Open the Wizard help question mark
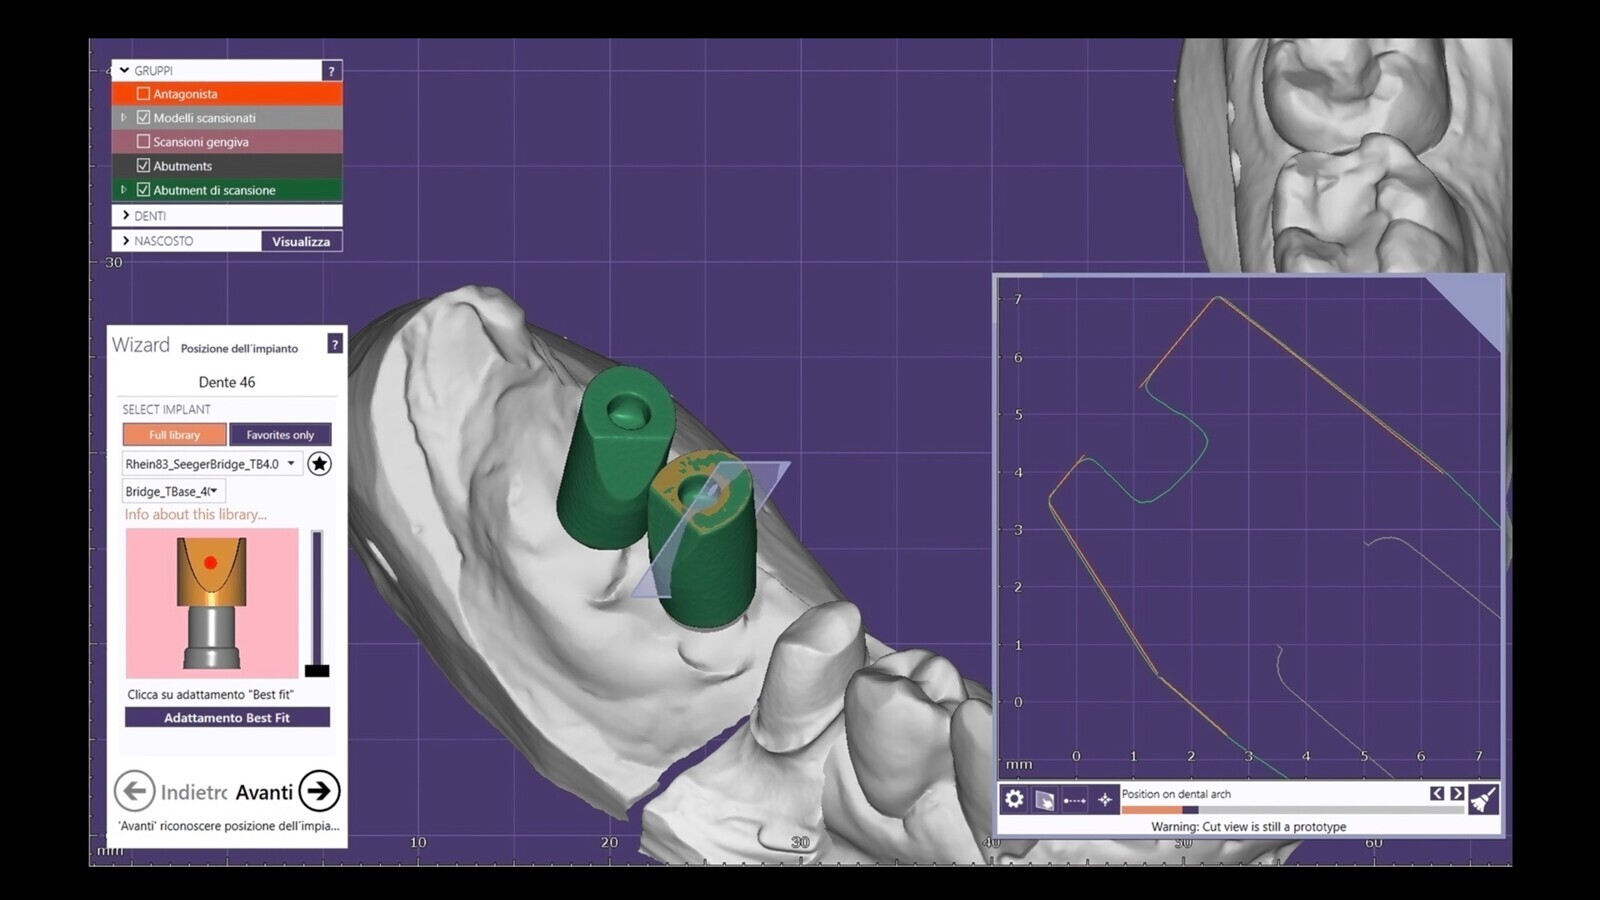The image size is (1600, 900). (x=335, y=344)
